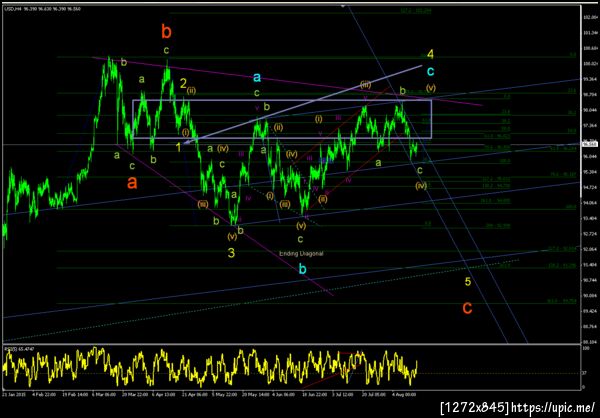The height and width of the screenshot is (418, 600).
Task: Click the '21 Jan 2015' date on time axis
Action: pos(13,393)
